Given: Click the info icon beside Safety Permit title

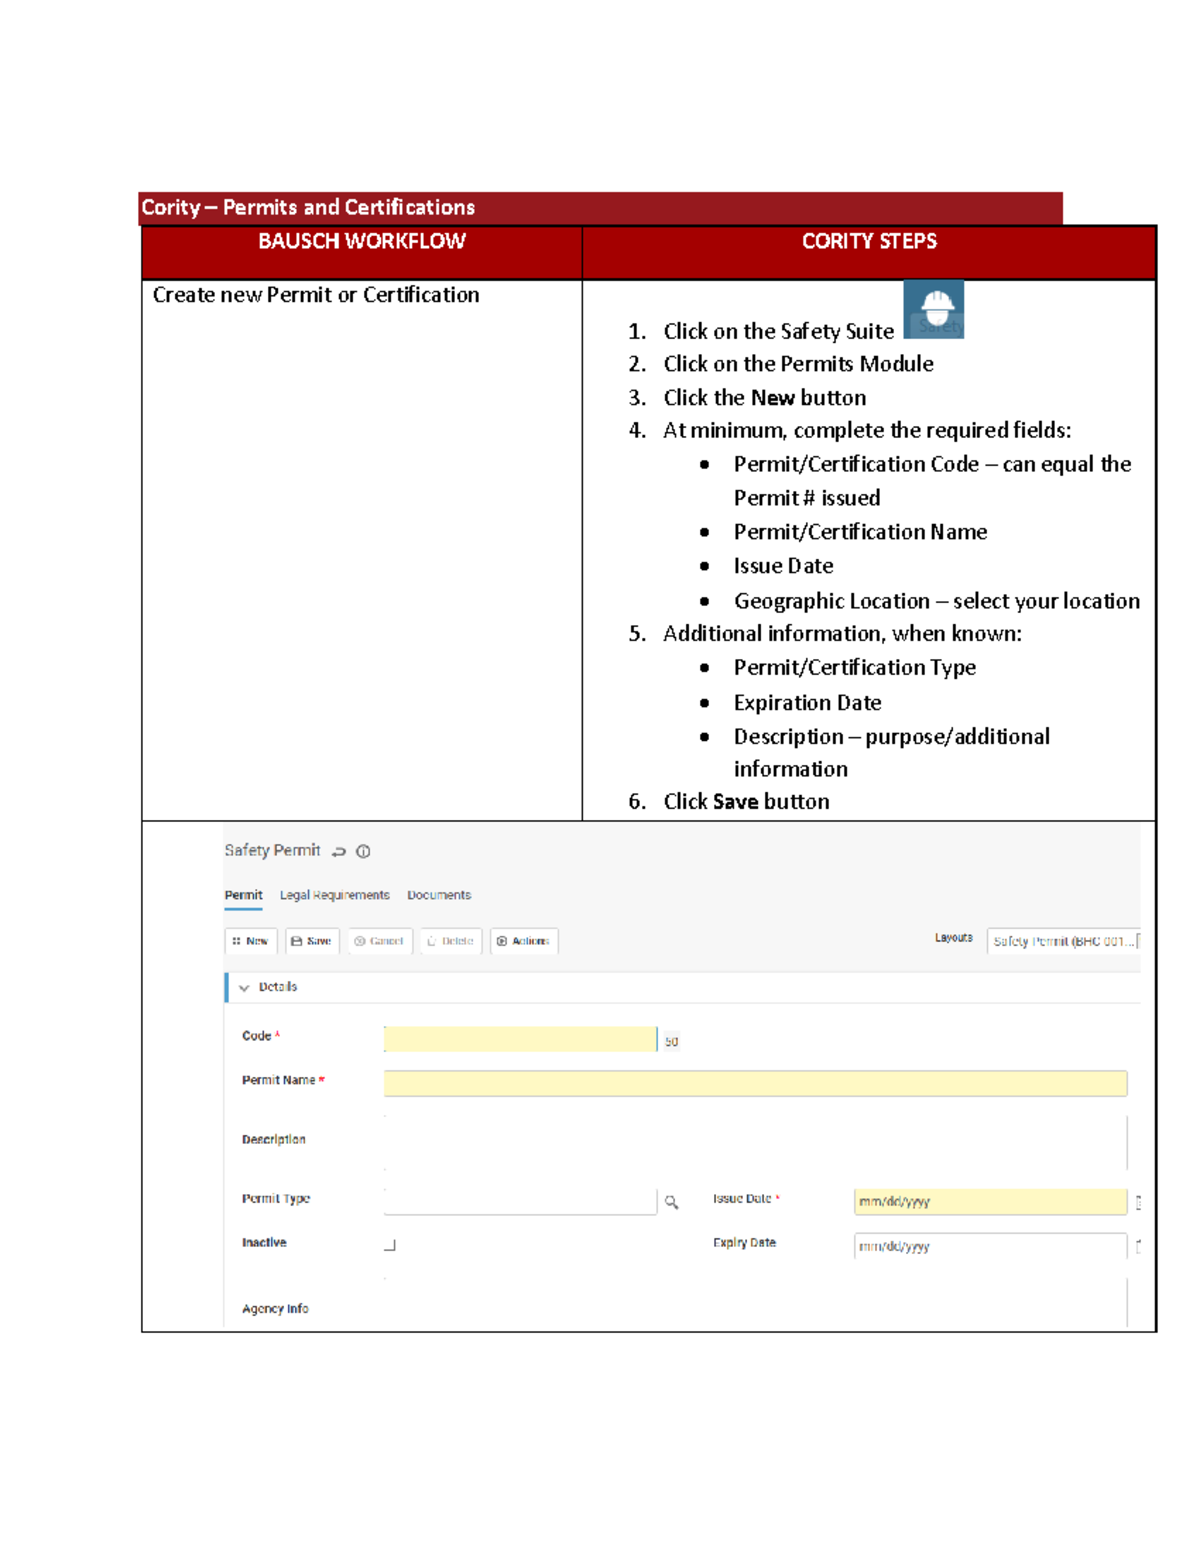Looking at the screenshot, I should pos(363,851).
